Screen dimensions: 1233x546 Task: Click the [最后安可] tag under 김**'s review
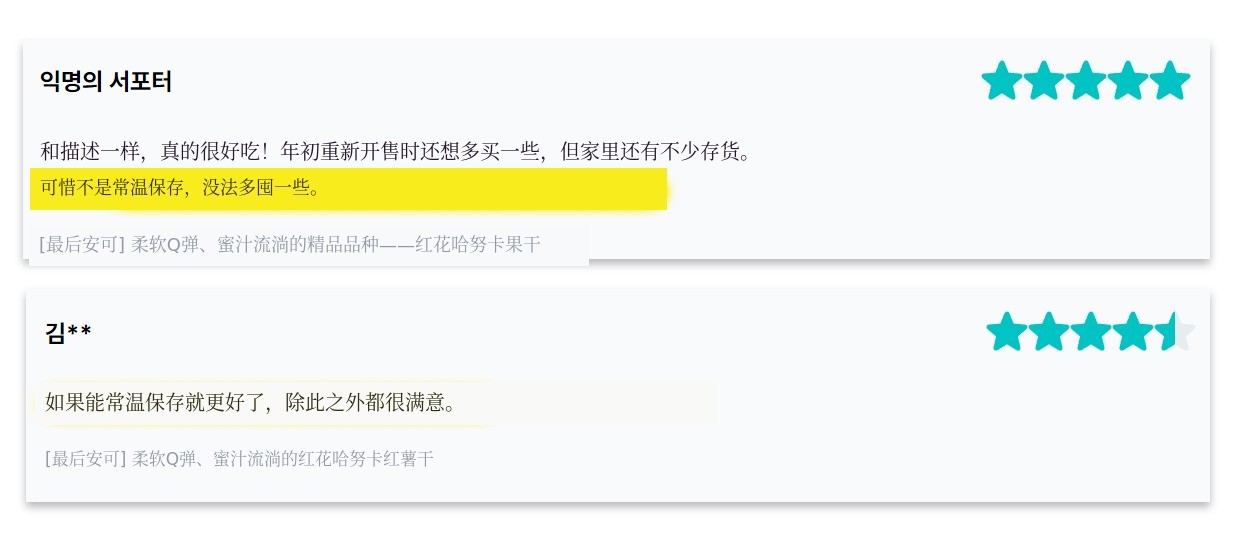(x=86, y=459)
